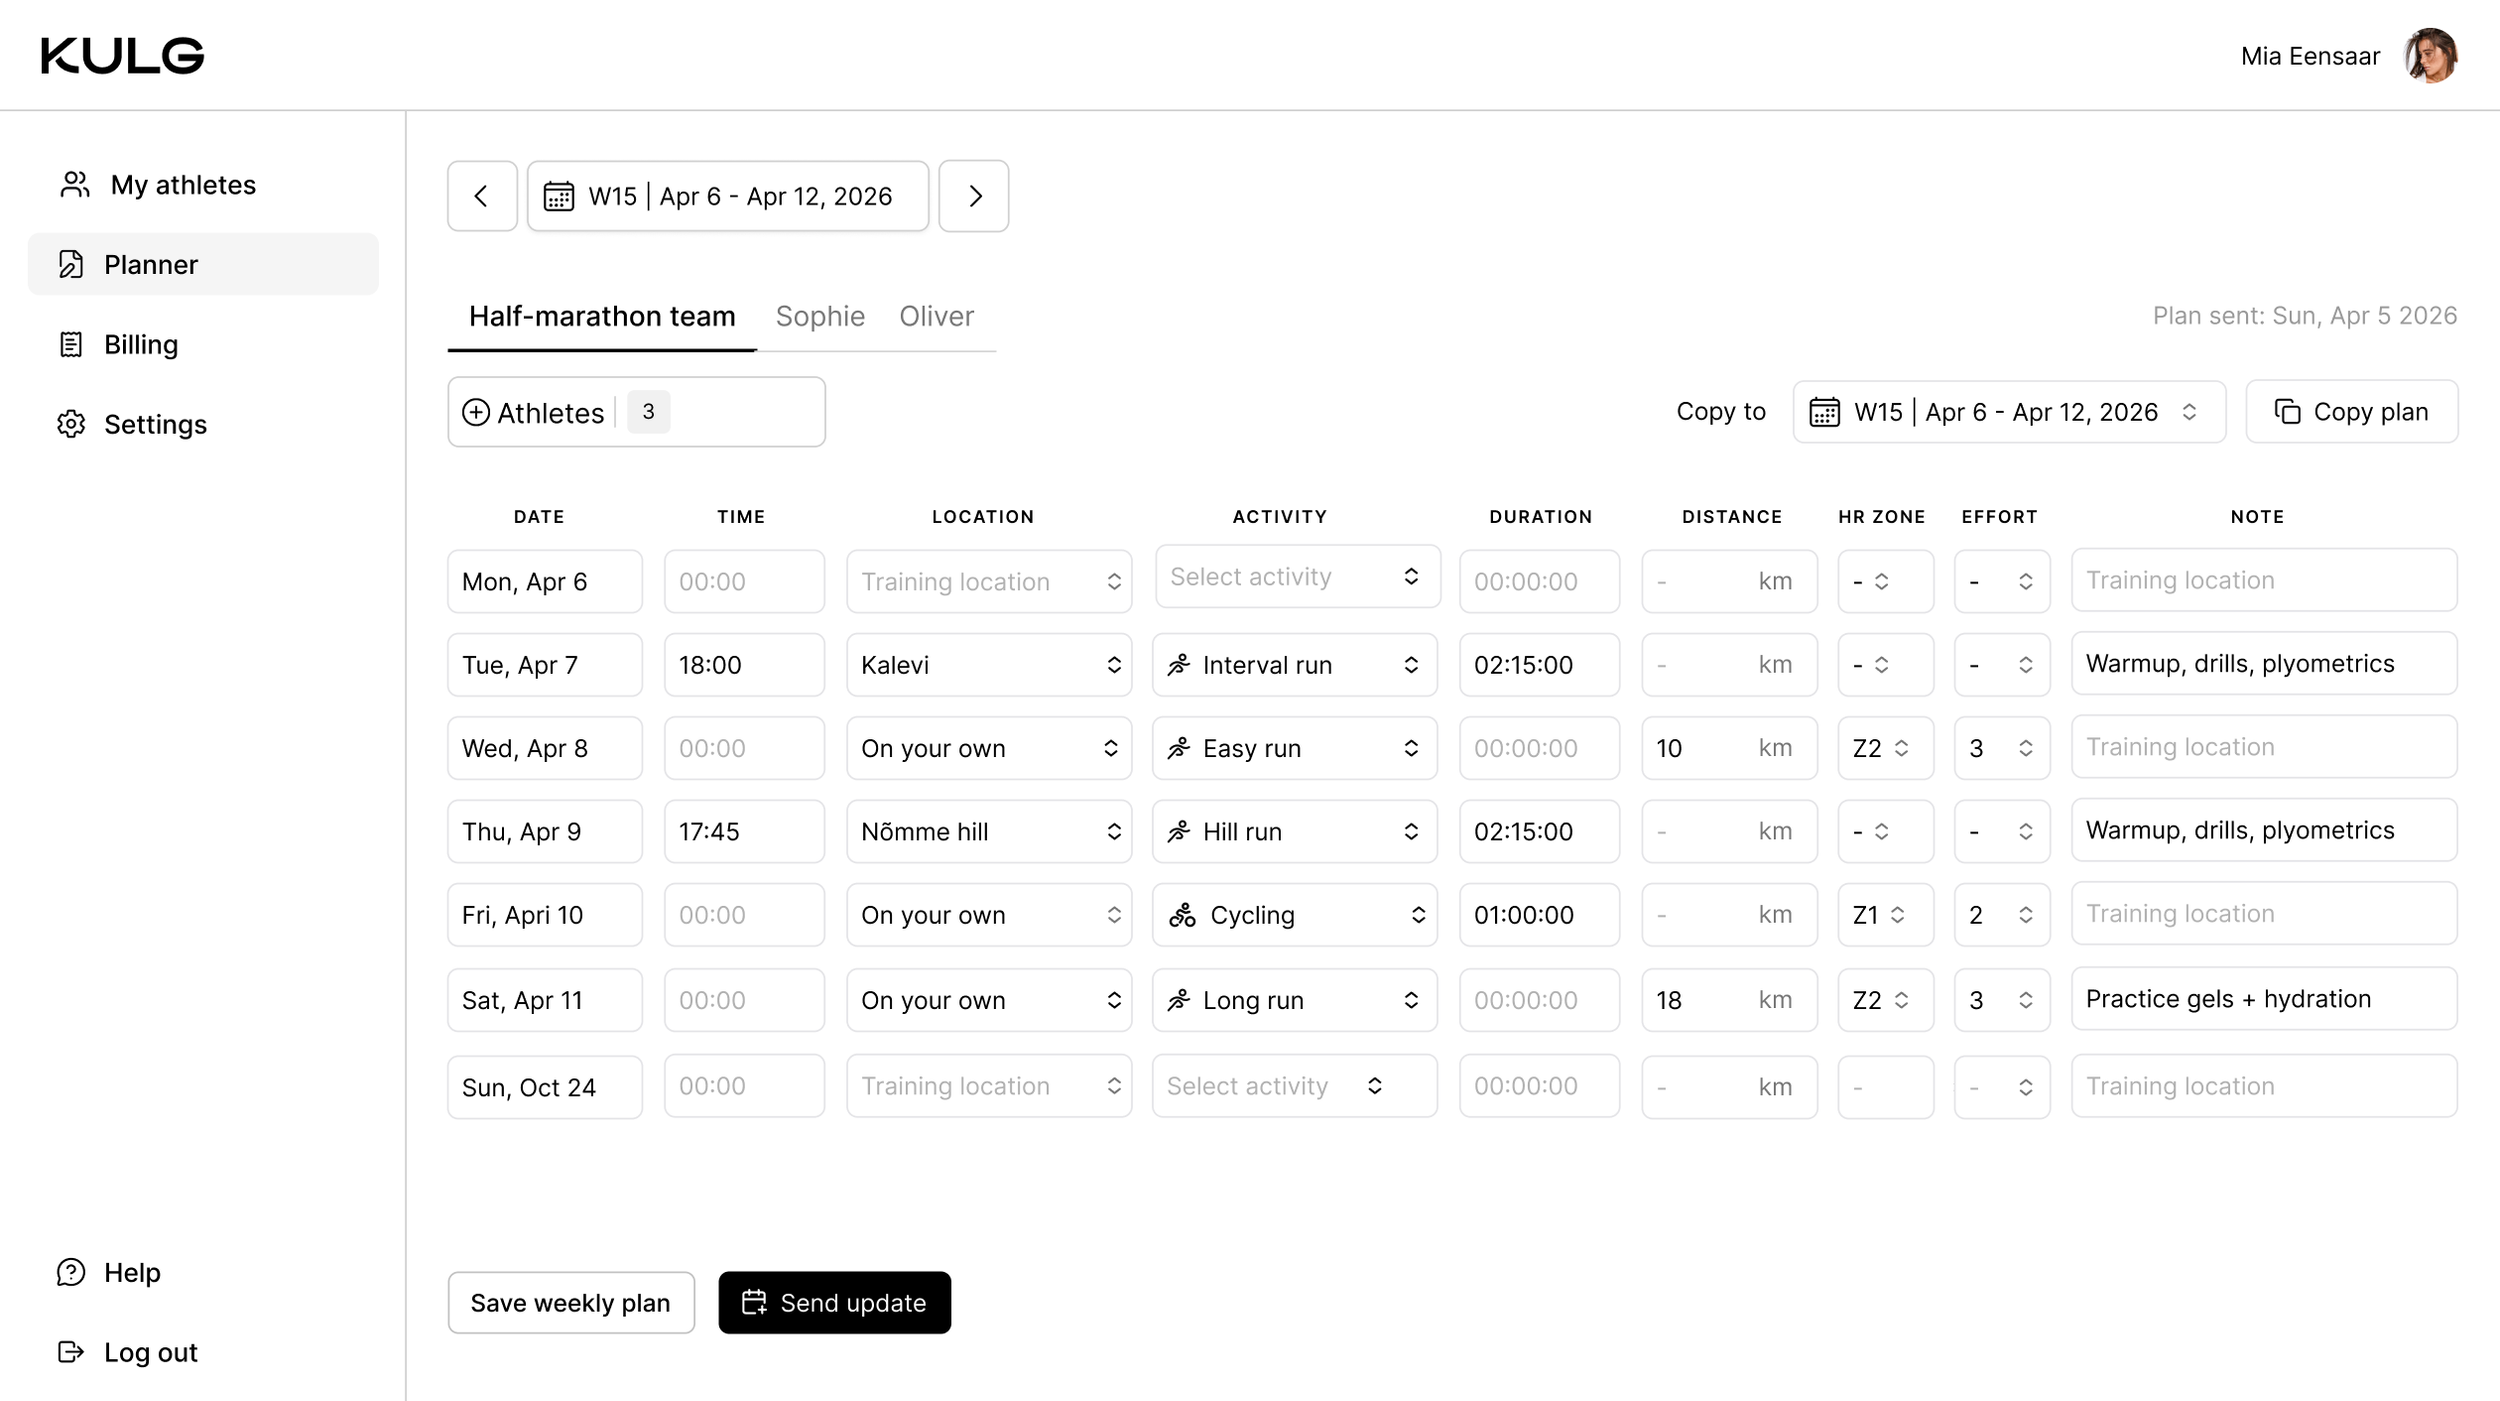Switch to the Oliver tab

tap(936, 316)
